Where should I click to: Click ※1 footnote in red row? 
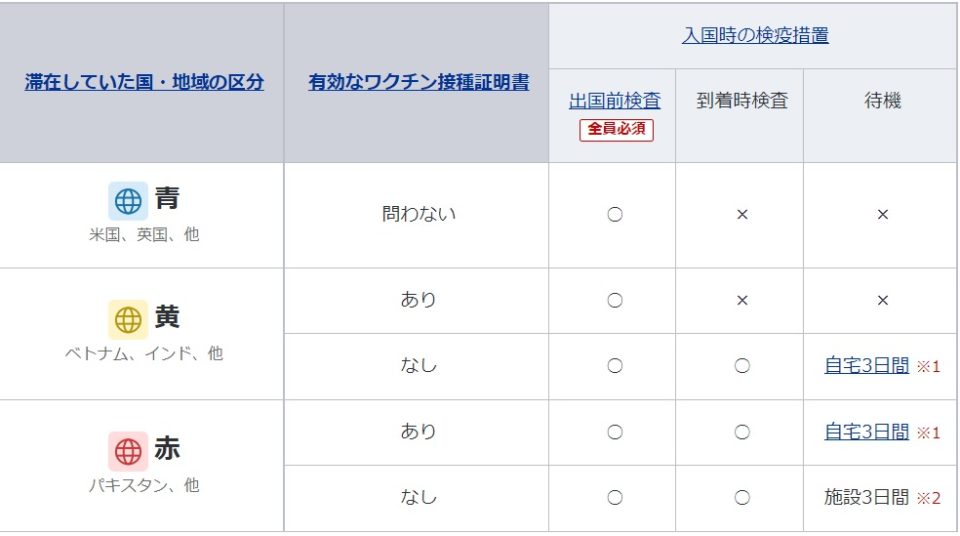tap(929, 432)
